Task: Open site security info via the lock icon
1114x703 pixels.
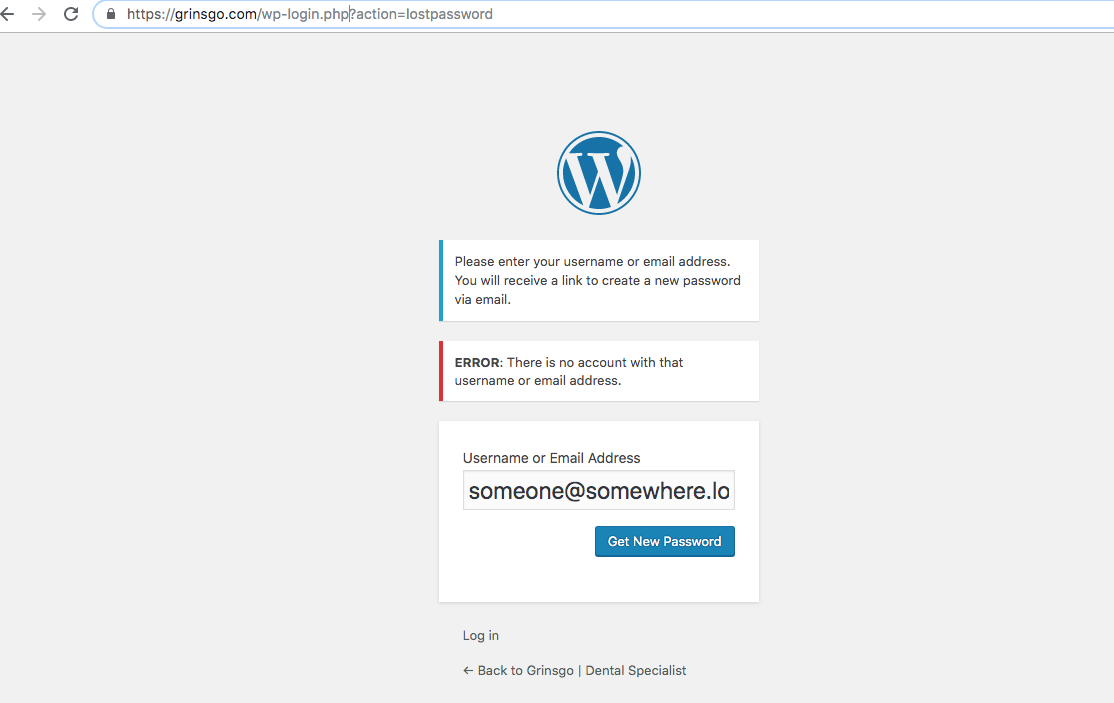Action: 111,14
